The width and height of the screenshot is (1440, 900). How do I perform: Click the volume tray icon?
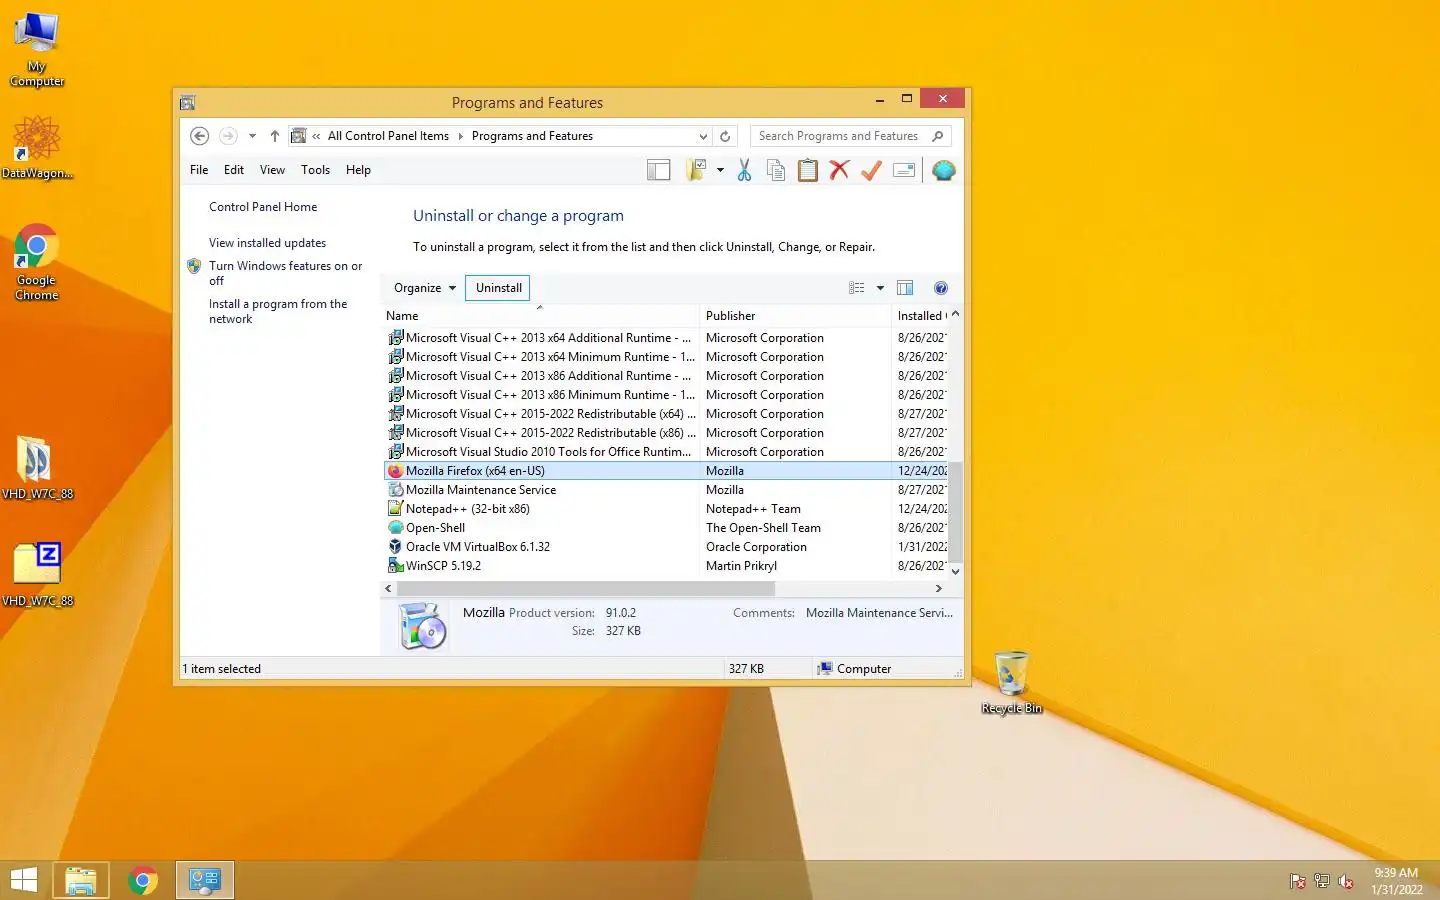click(1346, 881)
